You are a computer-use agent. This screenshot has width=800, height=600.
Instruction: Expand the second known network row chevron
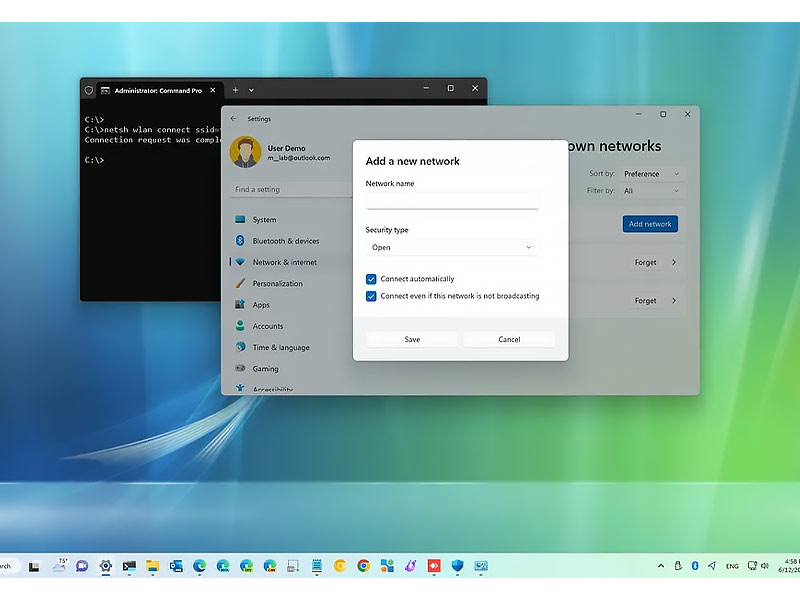coord(674,301)
